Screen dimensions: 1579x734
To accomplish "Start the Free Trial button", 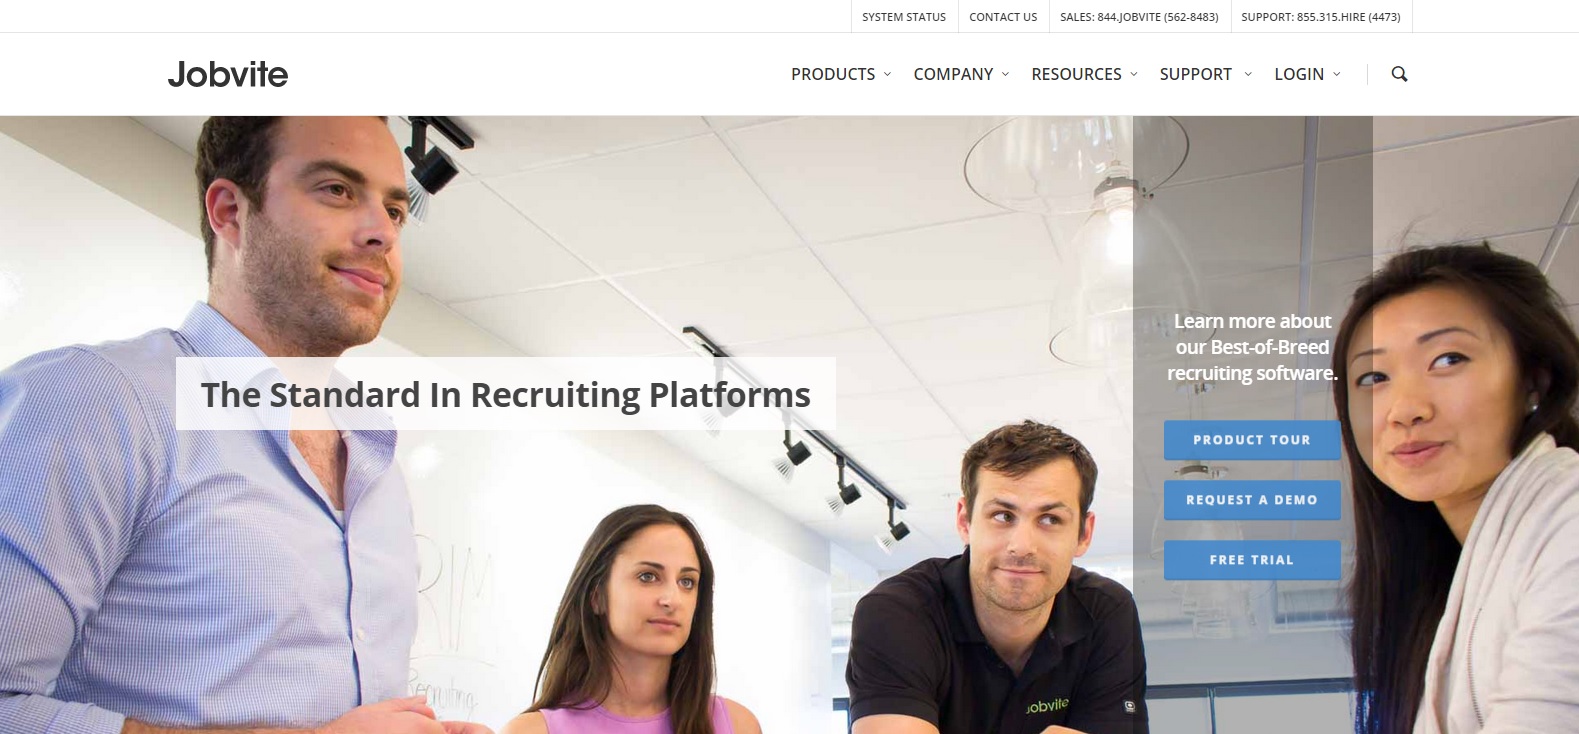I will click(1252, 560).
